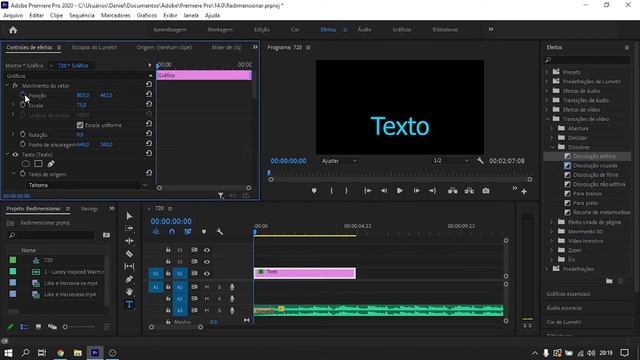This screenshot has height=360, width=640.
Task: Step back one frame
Action: click(384, 191)
